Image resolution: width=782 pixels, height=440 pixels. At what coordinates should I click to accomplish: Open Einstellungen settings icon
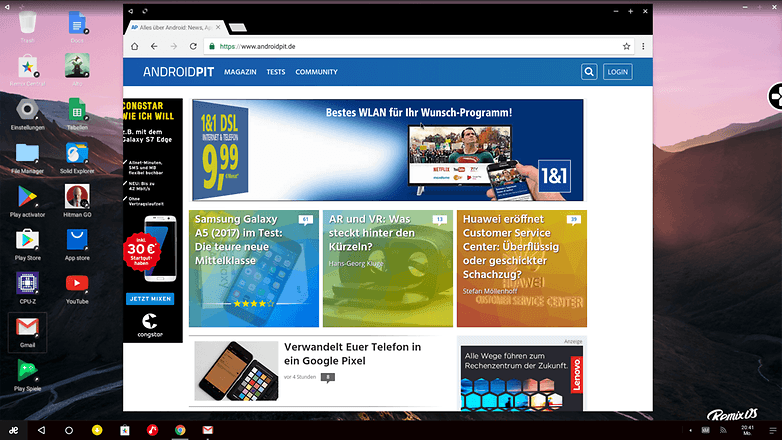(x=27, y=111)
